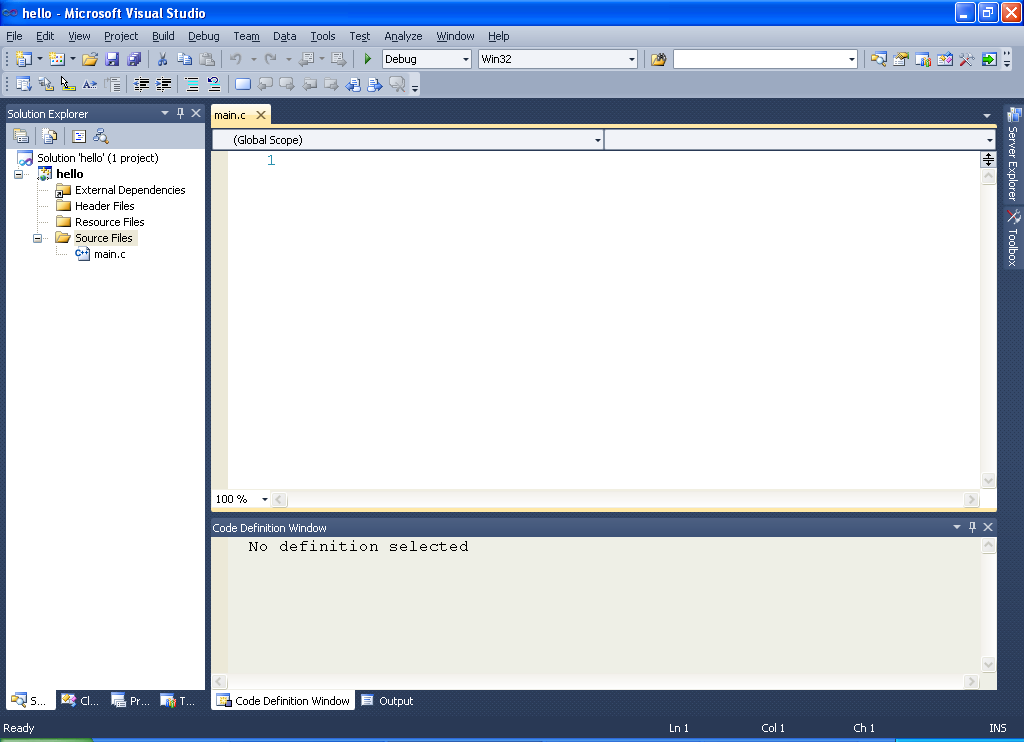
Task: Click View Class Diagram in Solution Explorer
Action: click(x=101, y=136)
